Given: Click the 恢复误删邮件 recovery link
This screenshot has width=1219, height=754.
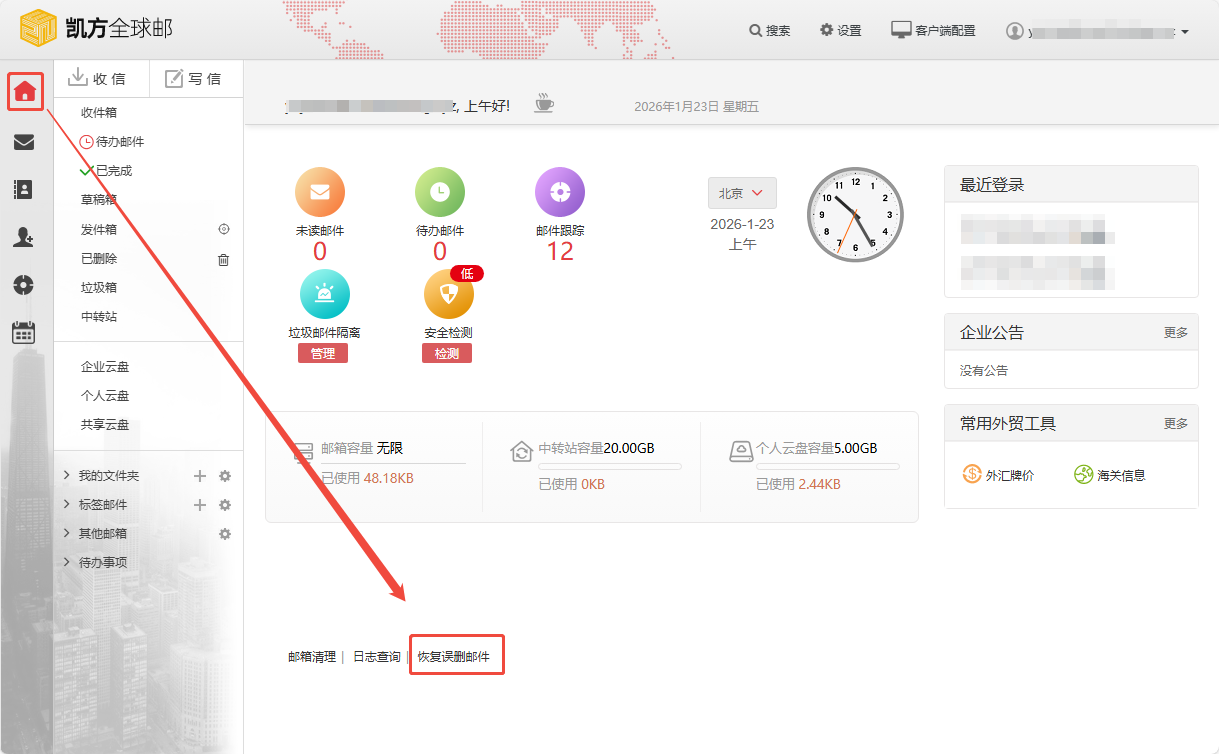Looking at the screenshot, I should (x=456, y=655).
